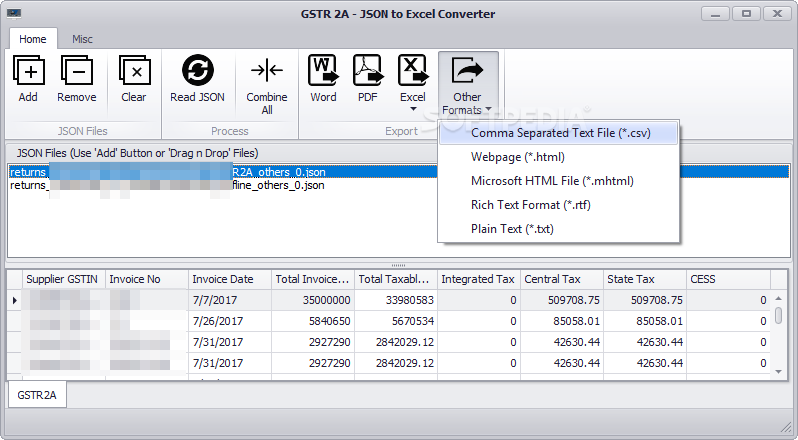Click central tax cell 85058.01
Viewport: 798px width, 440px height.
click(562, 321)
